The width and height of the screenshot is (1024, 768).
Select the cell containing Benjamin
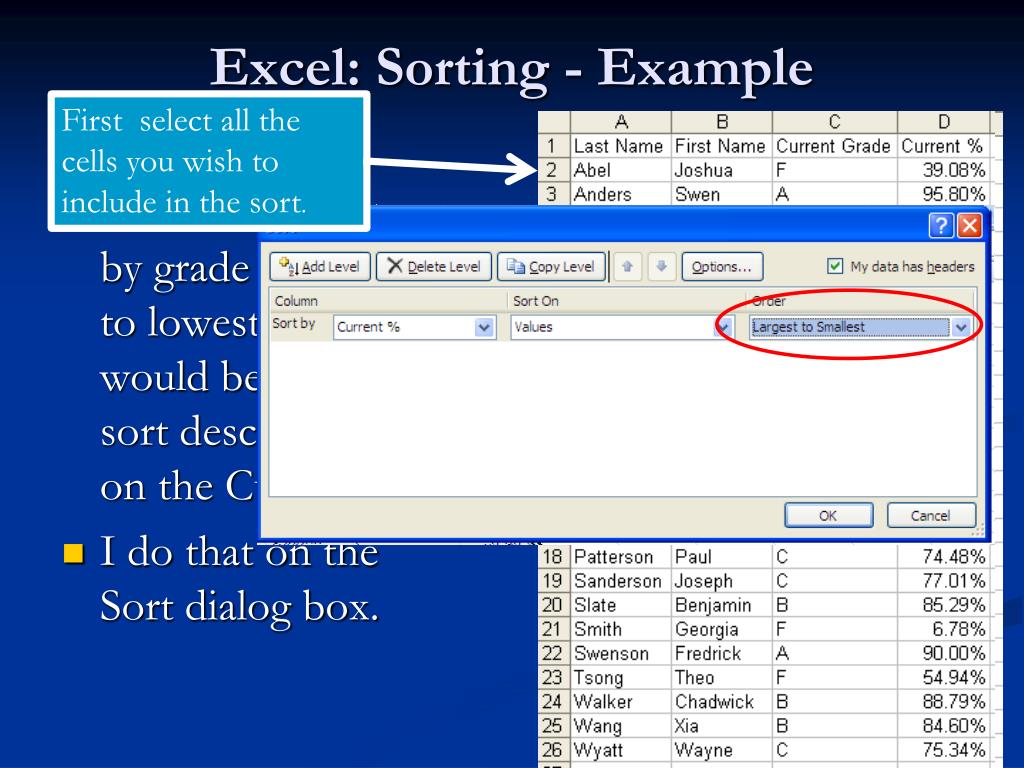722,605
